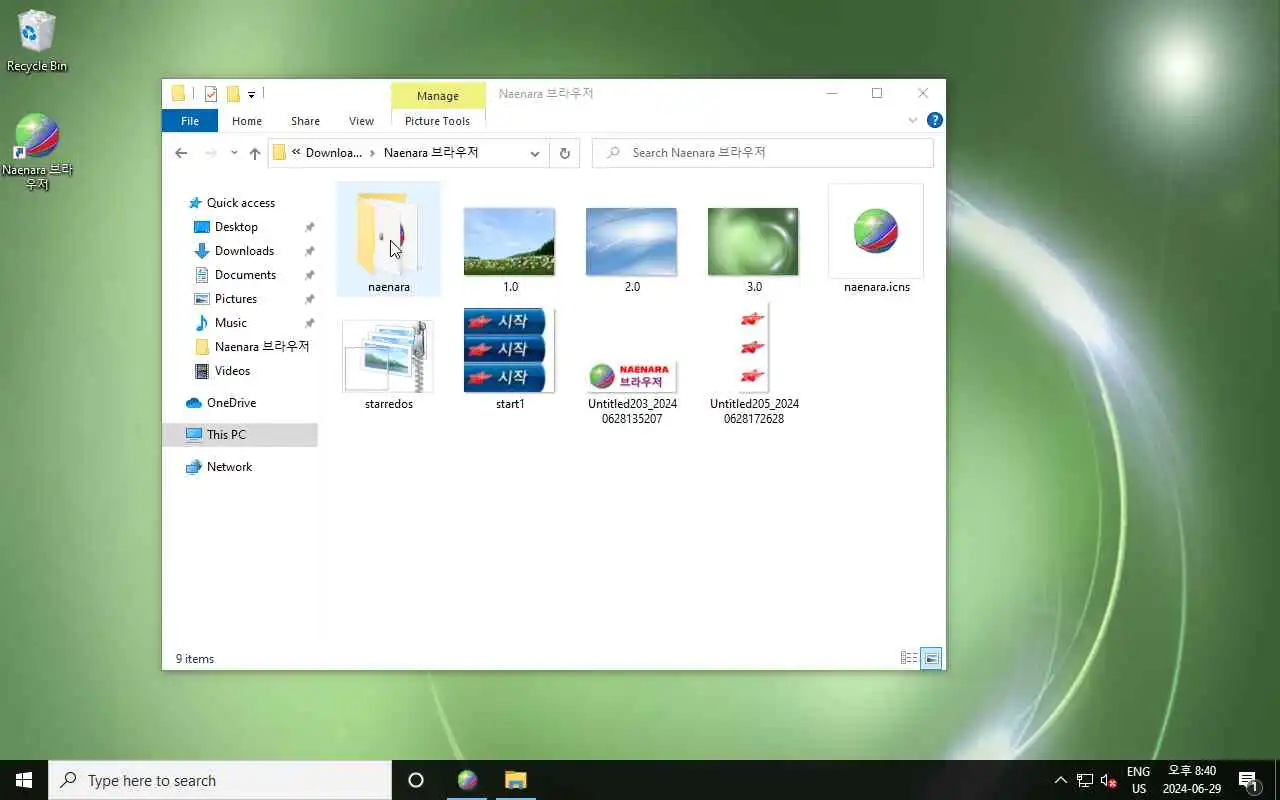Switch to Large icons view layout
This screenshot has height=800, width=1280.
click(x=931, y=658)
